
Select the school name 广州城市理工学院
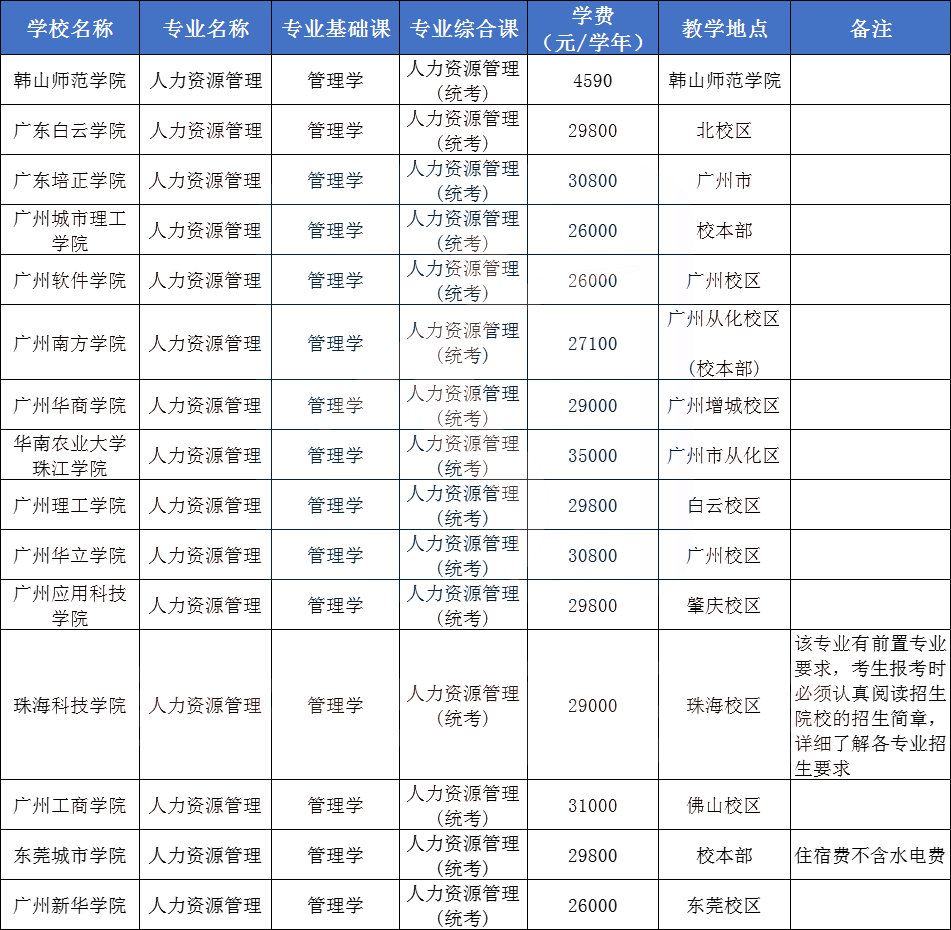pyautogui.click(x=70, y=231)
